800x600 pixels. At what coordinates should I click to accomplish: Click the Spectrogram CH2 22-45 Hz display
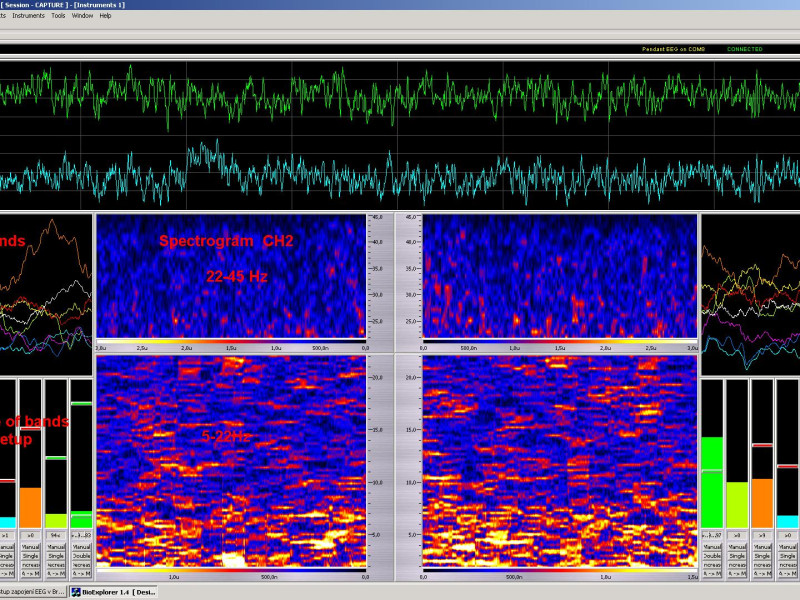230,275
